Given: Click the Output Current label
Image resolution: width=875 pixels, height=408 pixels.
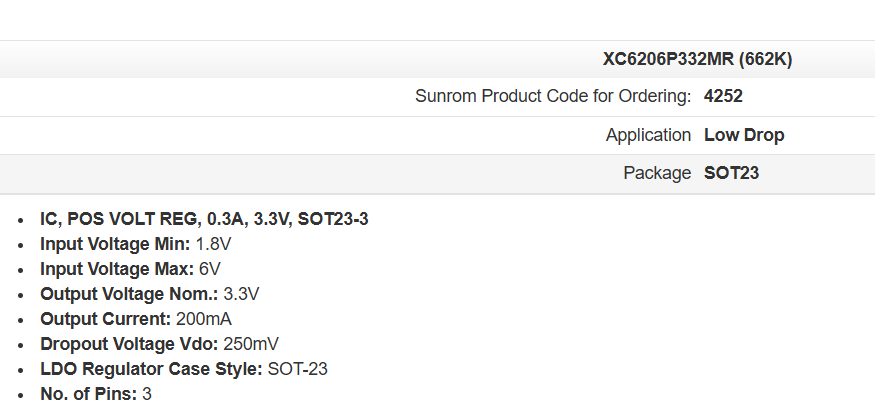Looking at the screenshot, I should tap(103, 319).
